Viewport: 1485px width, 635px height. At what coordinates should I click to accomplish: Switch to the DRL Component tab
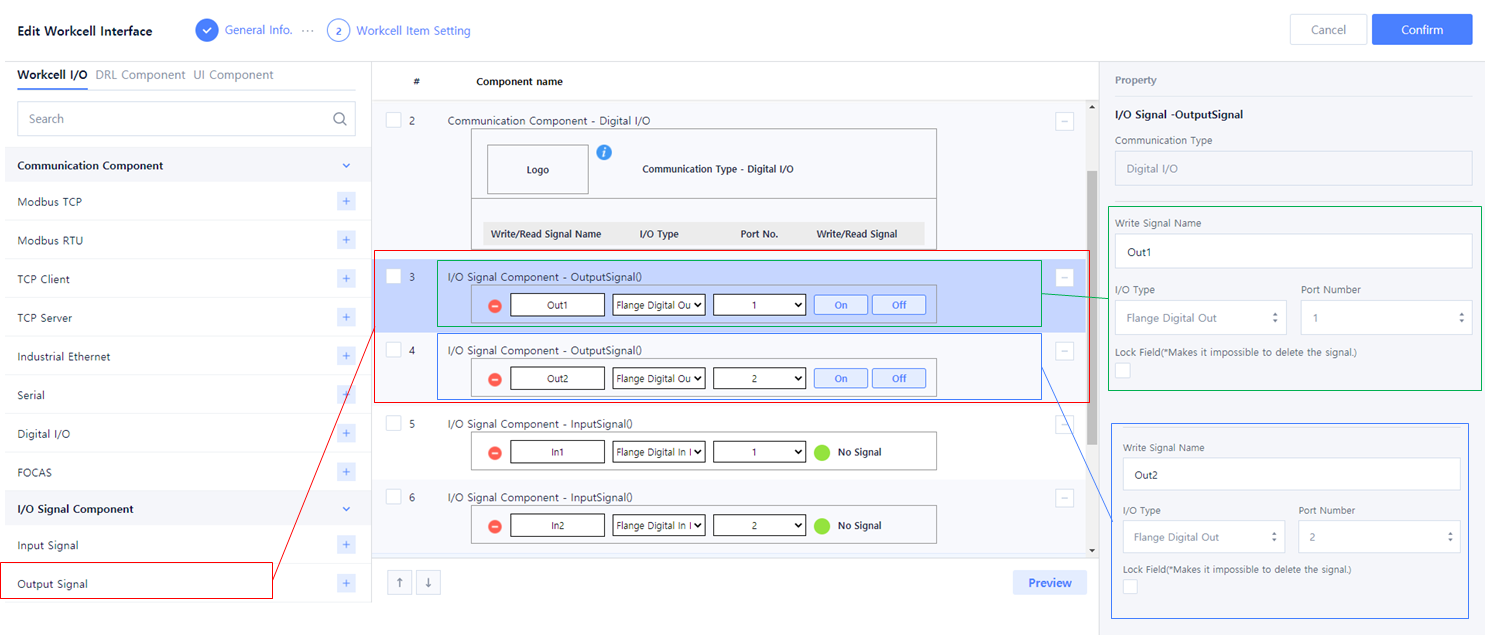(x=140, y=75)
